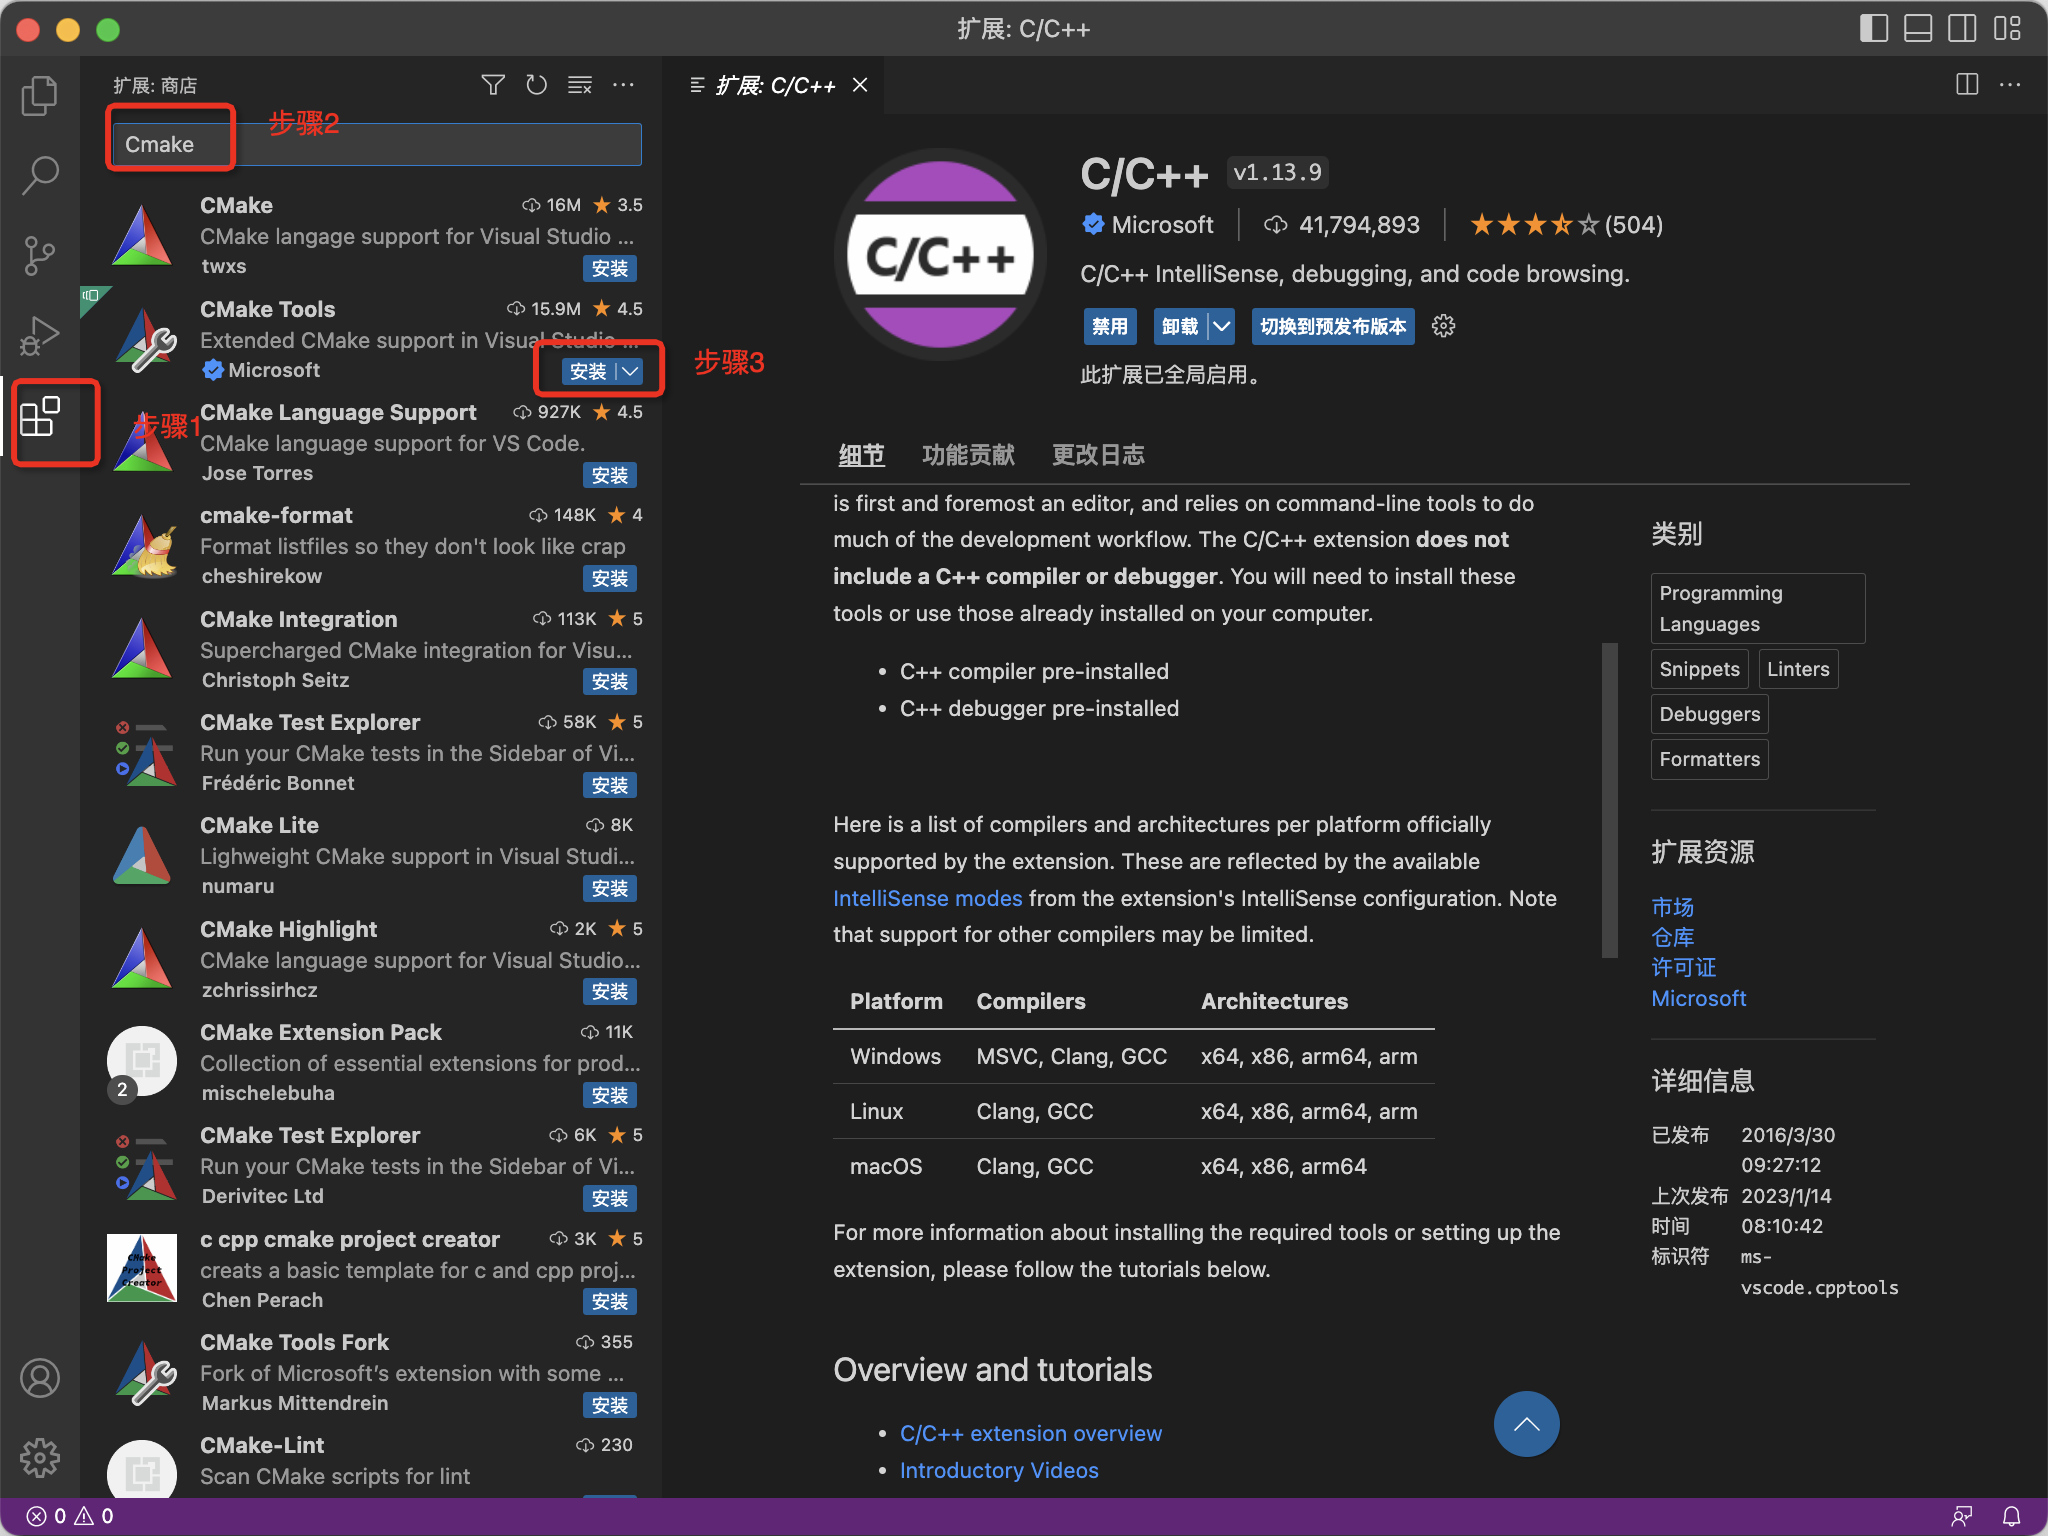Open the Explorer view in activity bar
Viewport: 2048px width, 1536px height.
[x=40, y=95]
